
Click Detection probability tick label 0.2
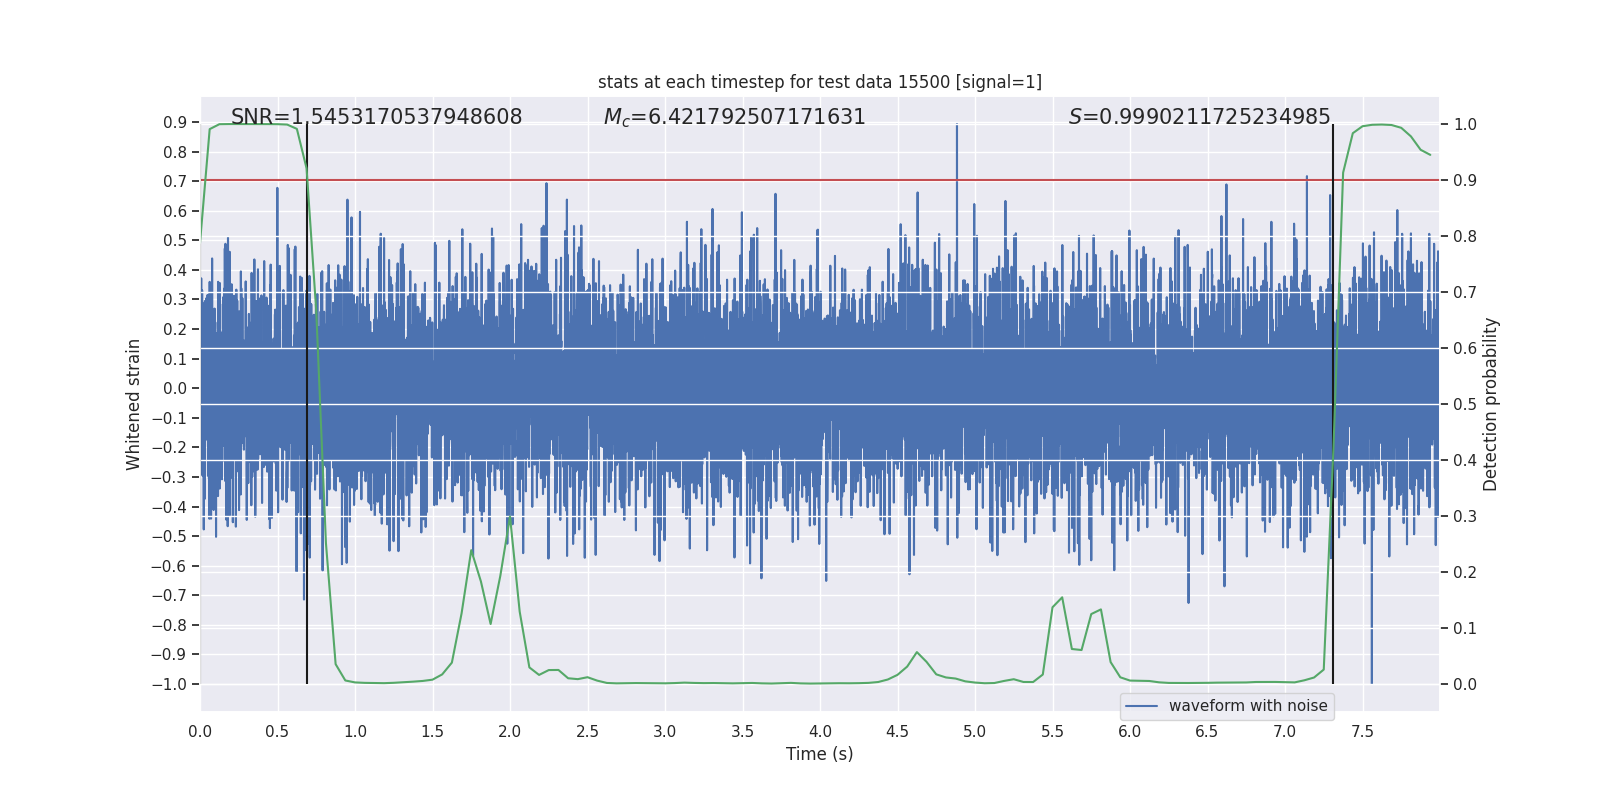(1465, 573)
